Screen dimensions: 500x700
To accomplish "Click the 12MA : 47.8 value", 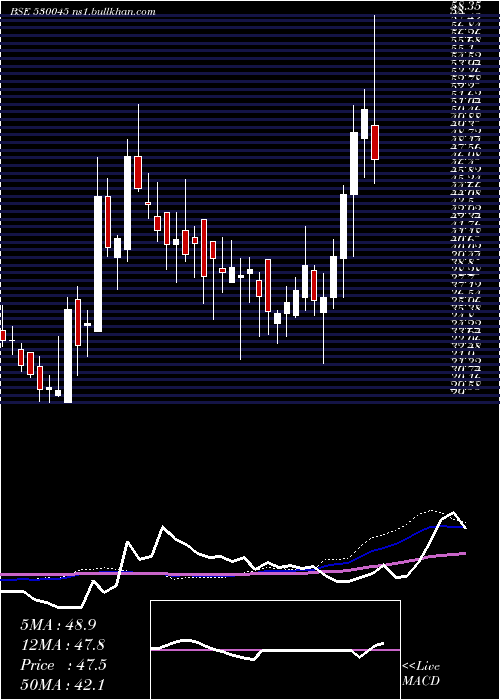I will point(62,645).
